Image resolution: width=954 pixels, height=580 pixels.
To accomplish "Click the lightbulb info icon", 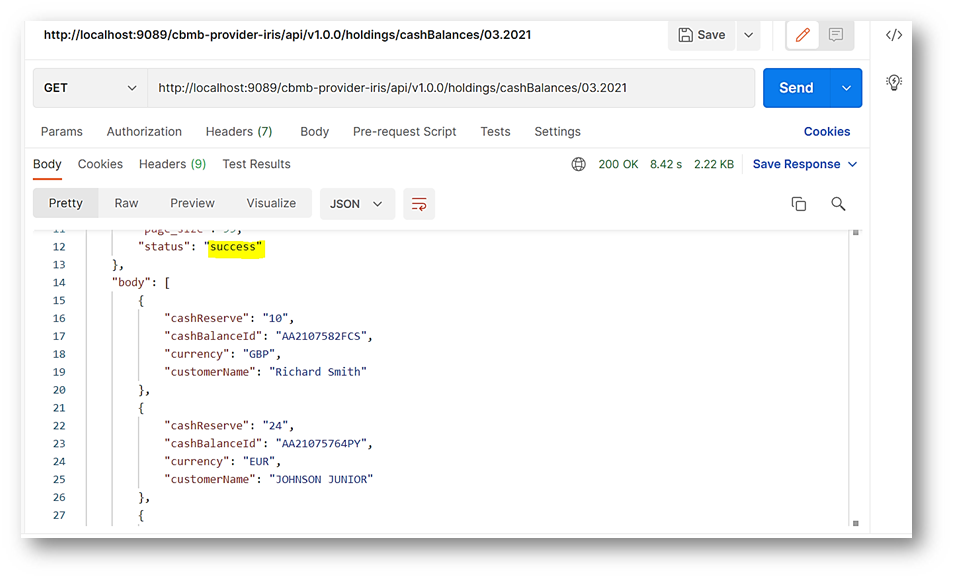I will click(894, 82).
